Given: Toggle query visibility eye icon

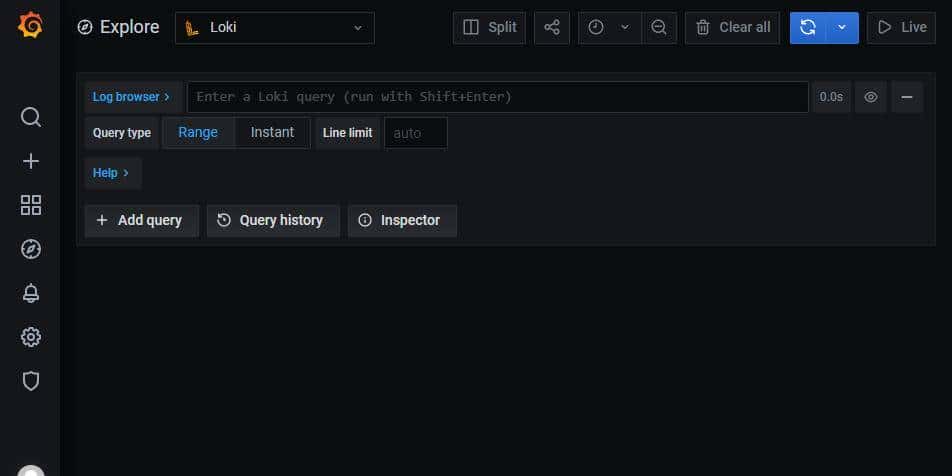Looking at the screenshot, I should (x=871, y=97).
